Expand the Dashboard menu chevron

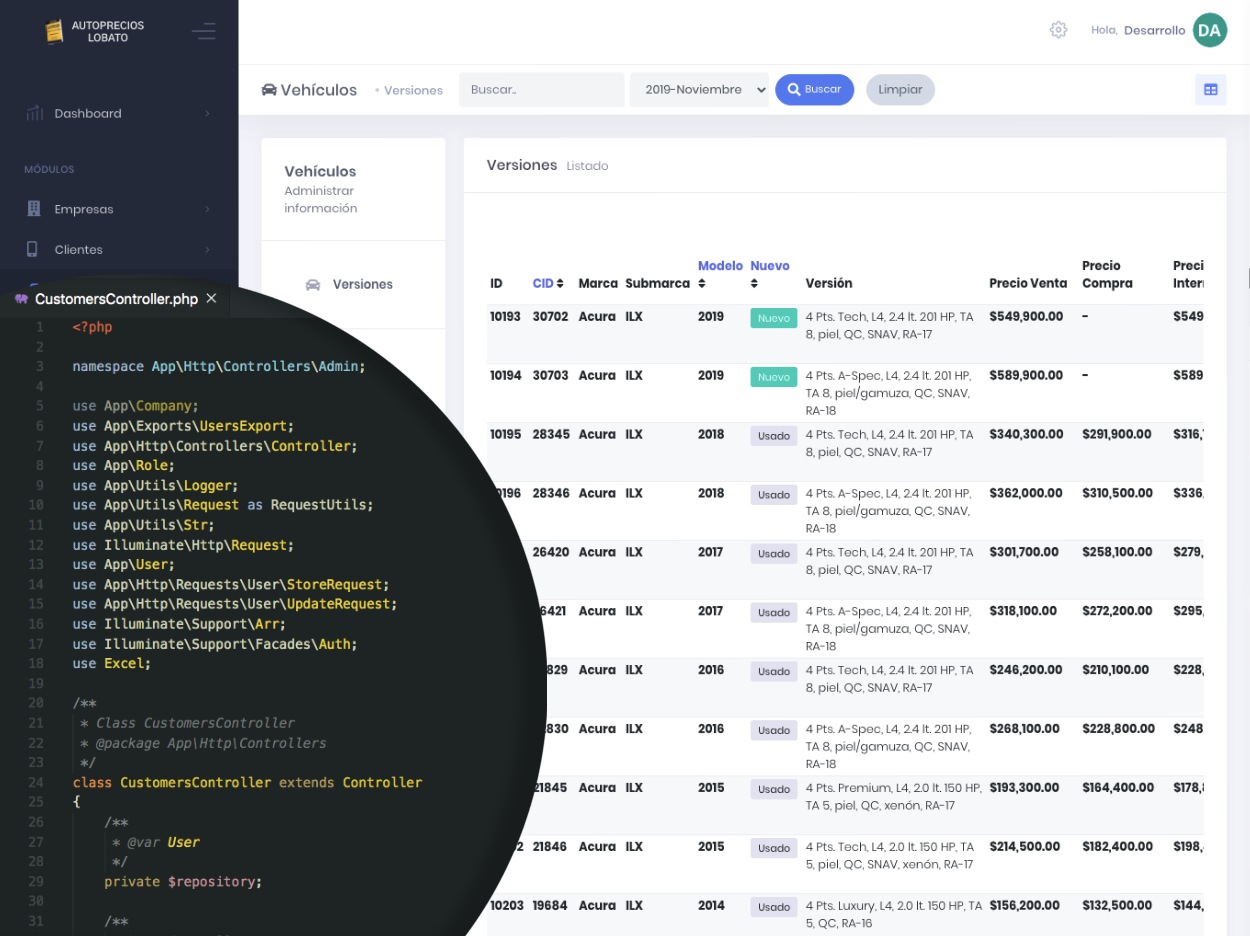click(x=208, y=114)
